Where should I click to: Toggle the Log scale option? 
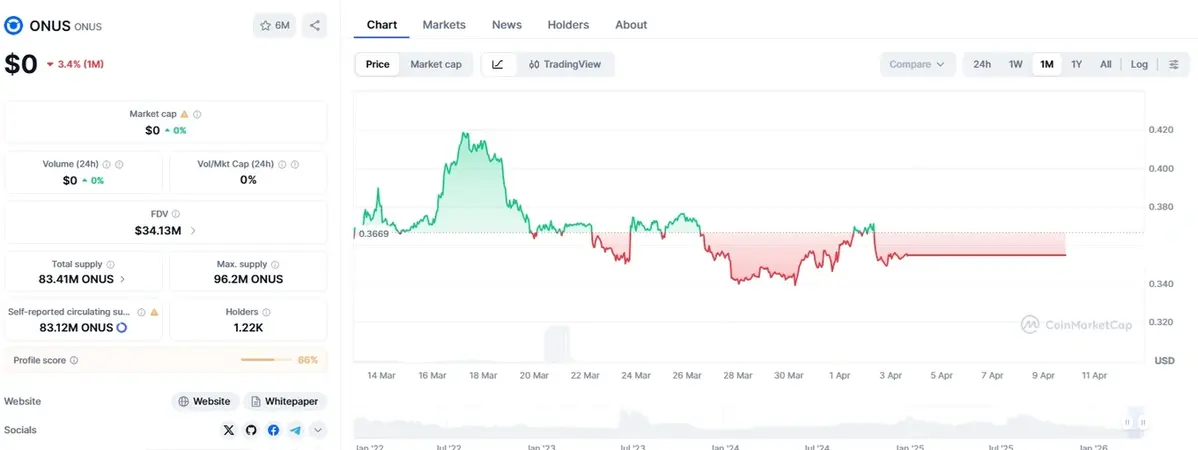coord(1139,64)
